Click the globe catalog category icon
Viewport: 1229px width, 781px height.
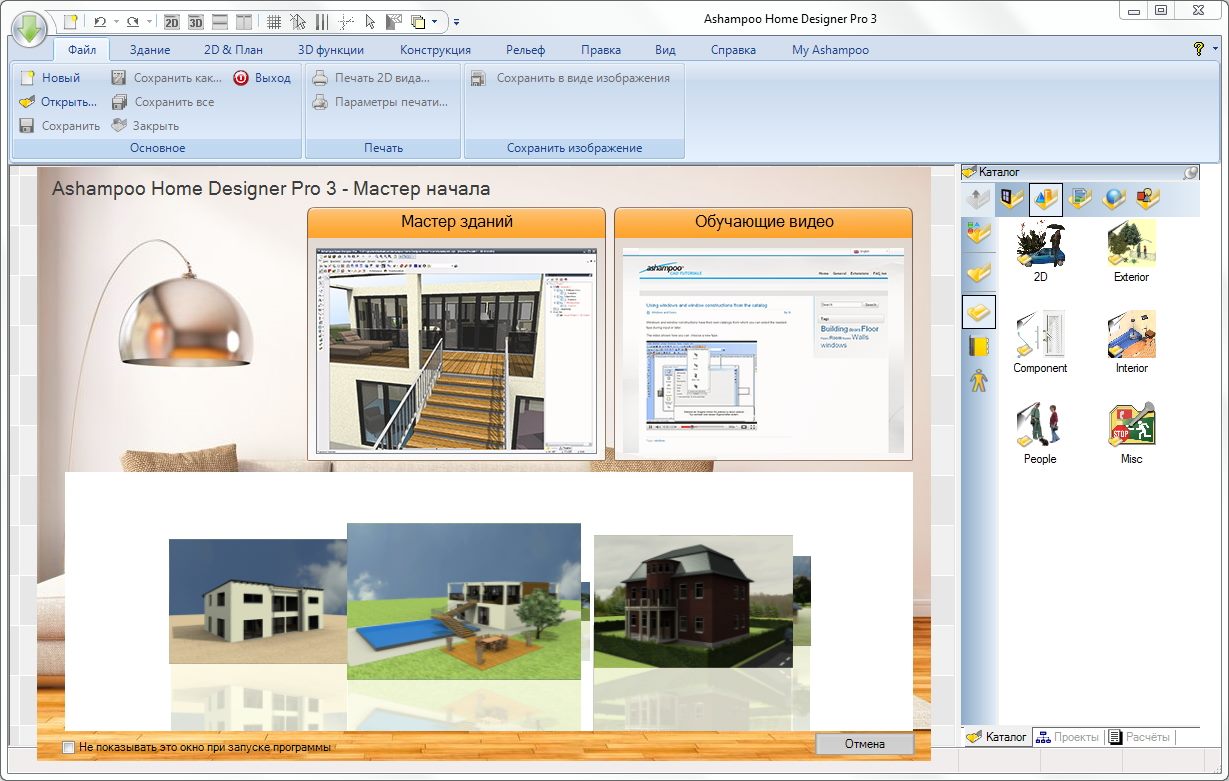(x=1113, y=200)
